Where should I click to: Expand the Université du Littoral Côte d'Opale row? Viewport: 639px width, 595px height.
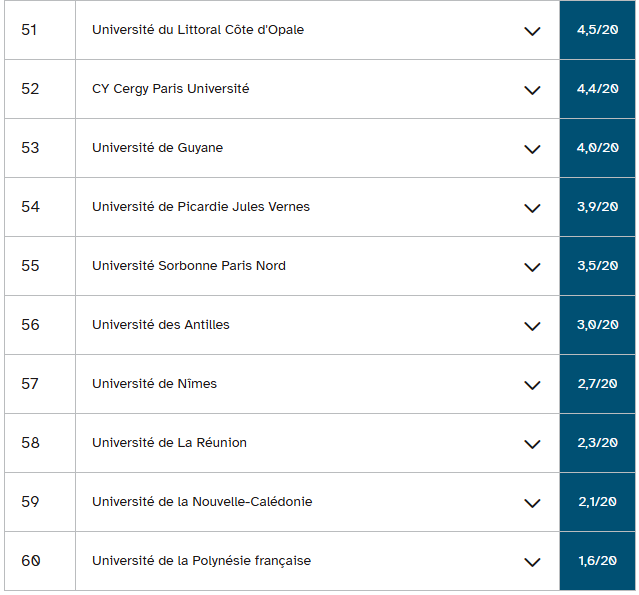[532, 31]
